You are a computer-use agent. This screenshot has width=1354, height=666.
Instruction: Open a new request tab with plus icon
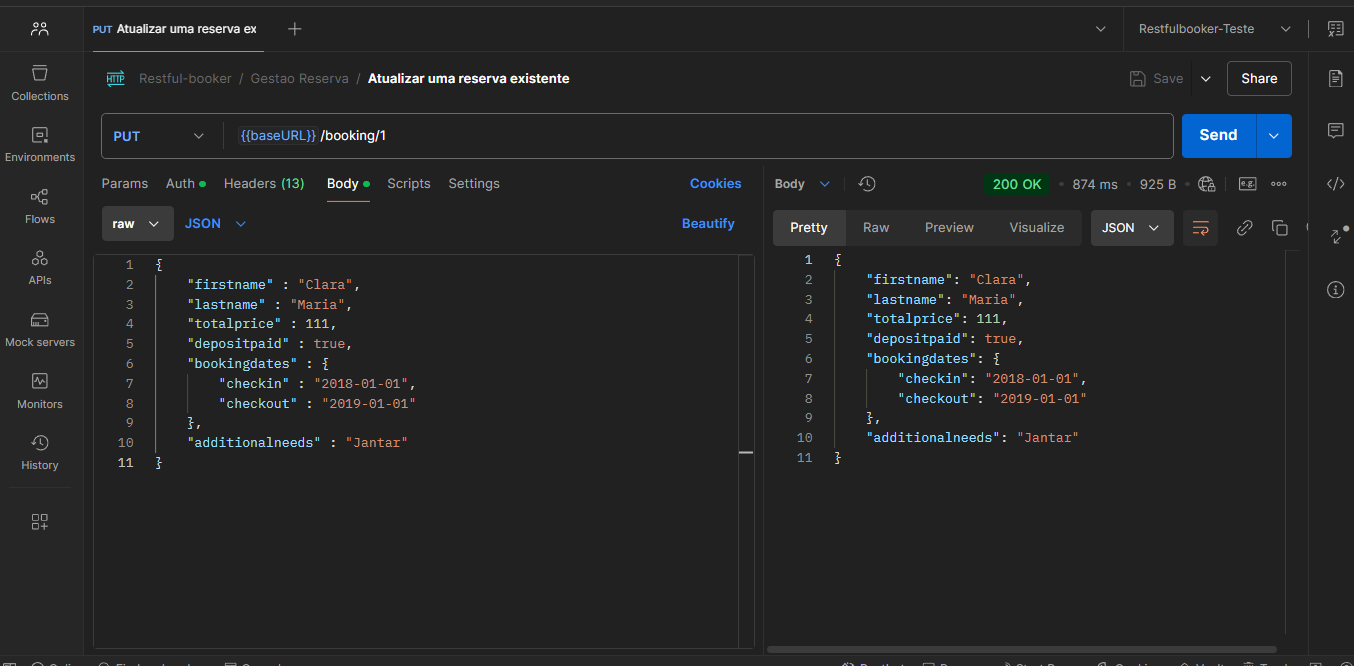tap(295, 29)
